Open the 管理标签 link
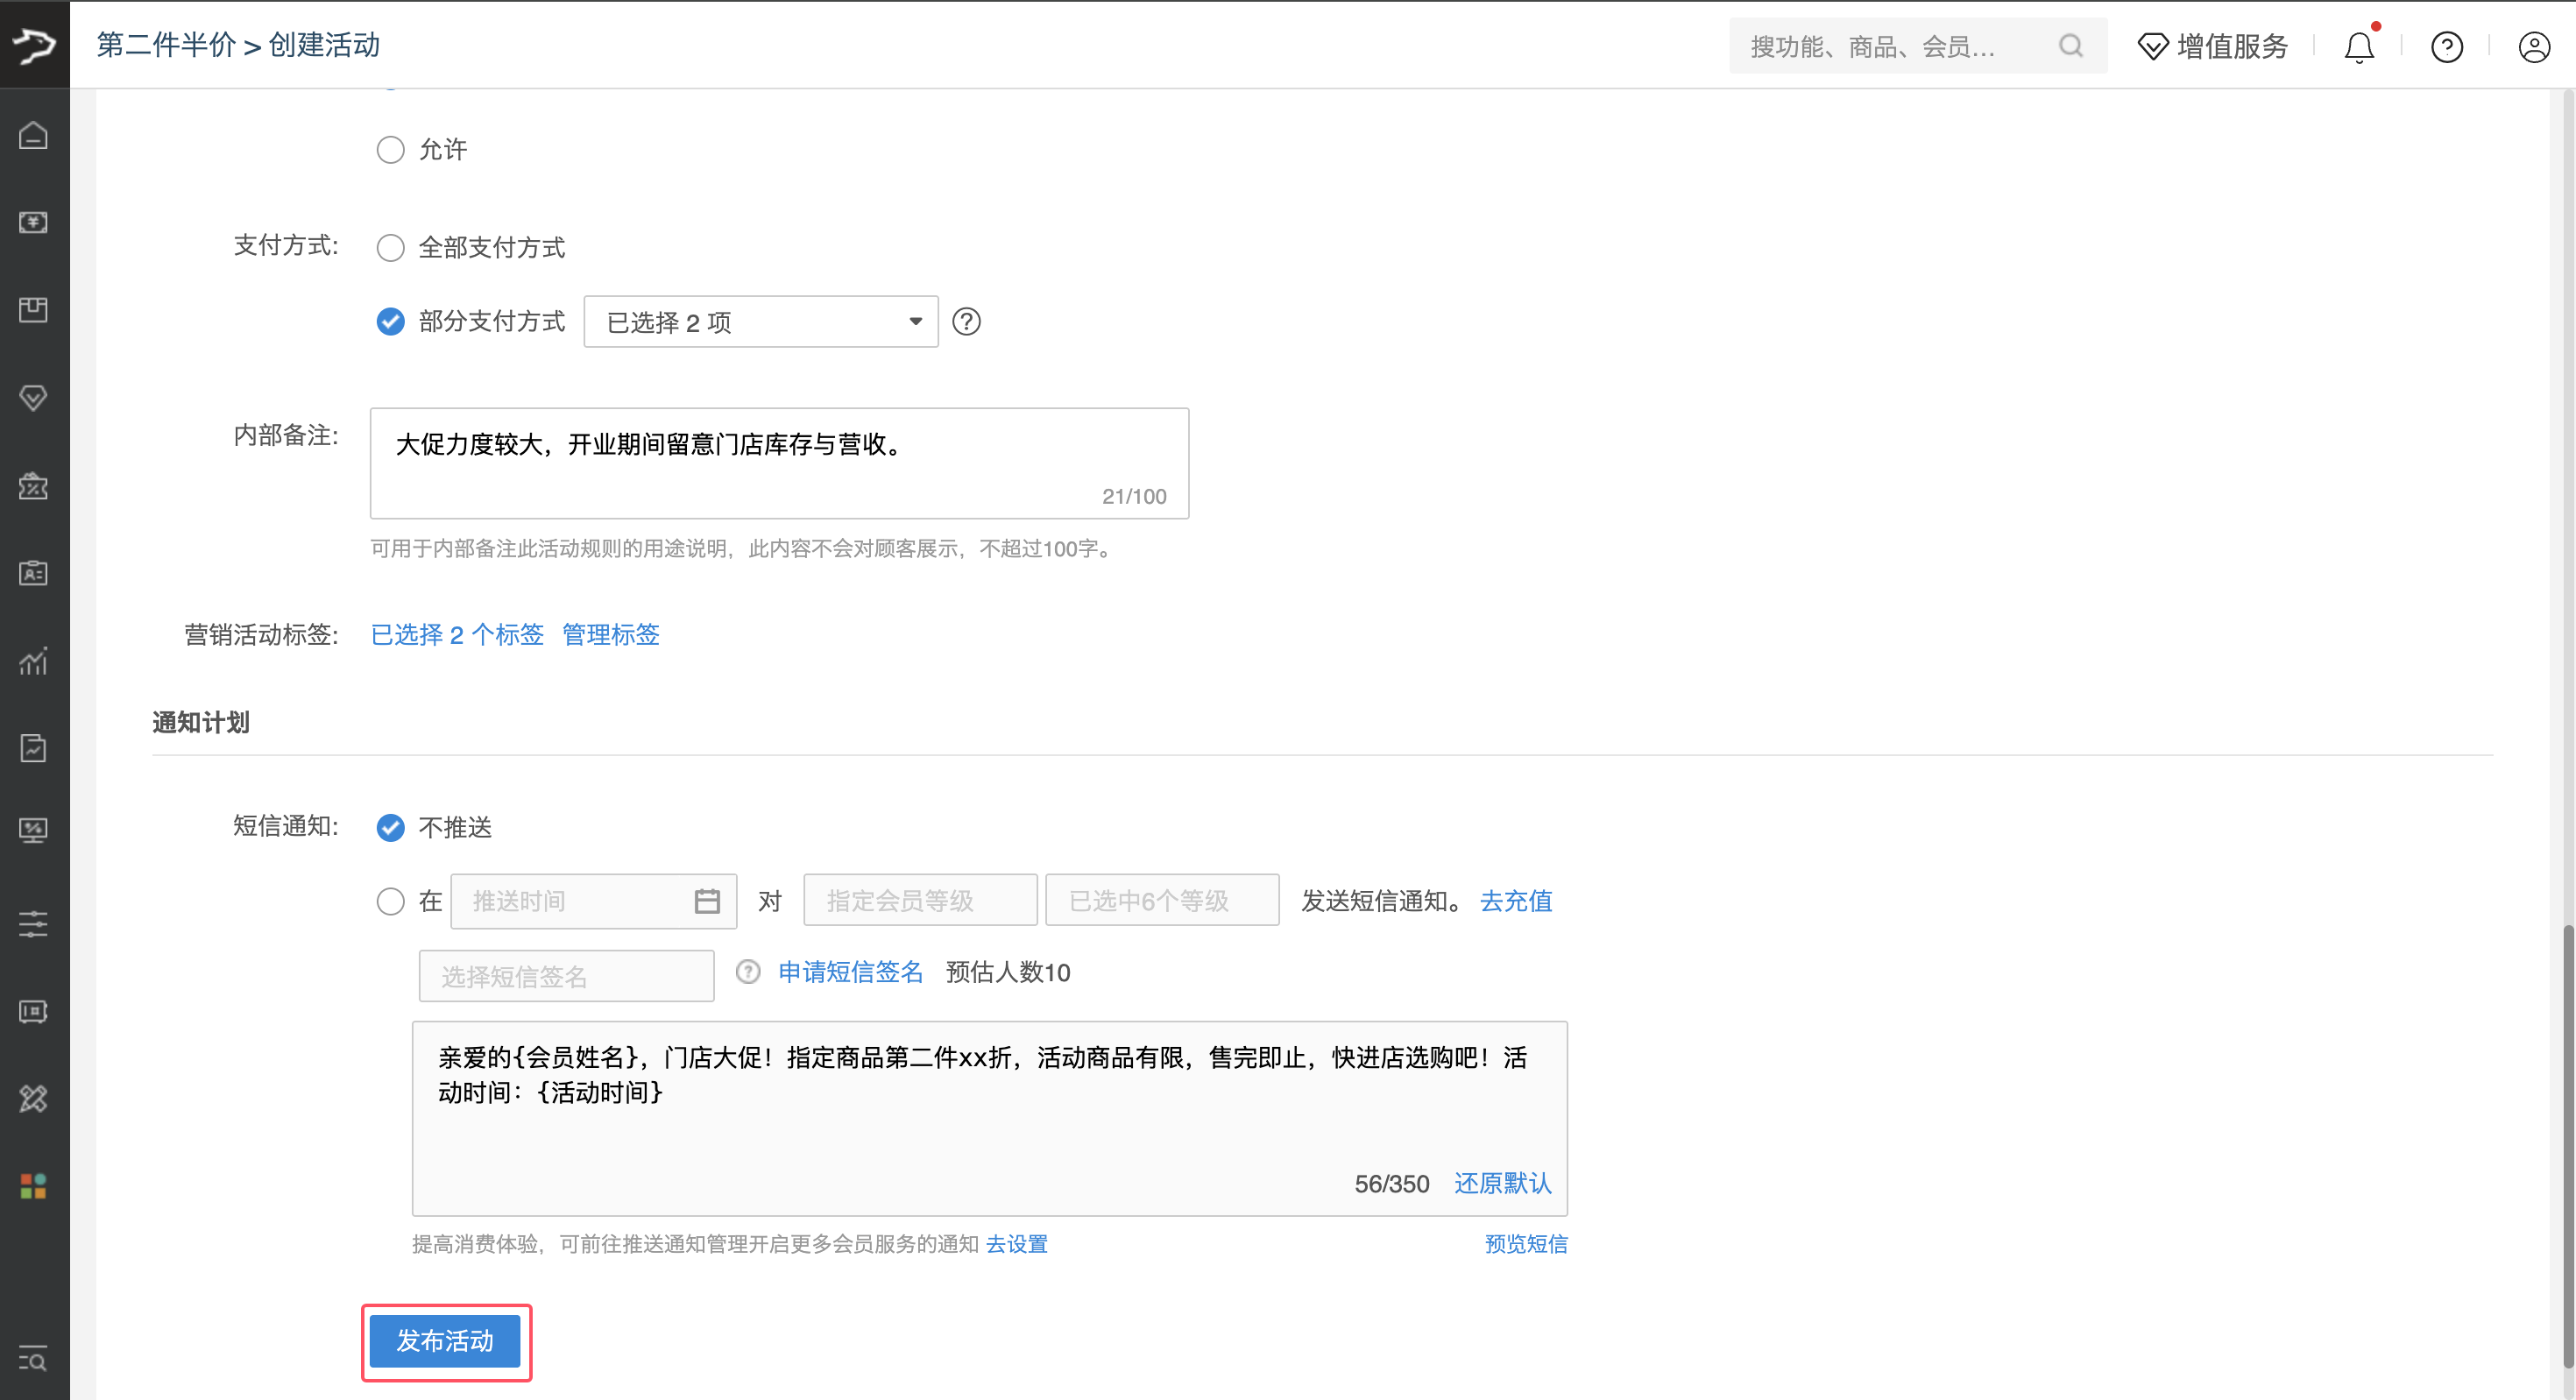Screen dimensions: 2576x1400 click(x=611, y=635)
